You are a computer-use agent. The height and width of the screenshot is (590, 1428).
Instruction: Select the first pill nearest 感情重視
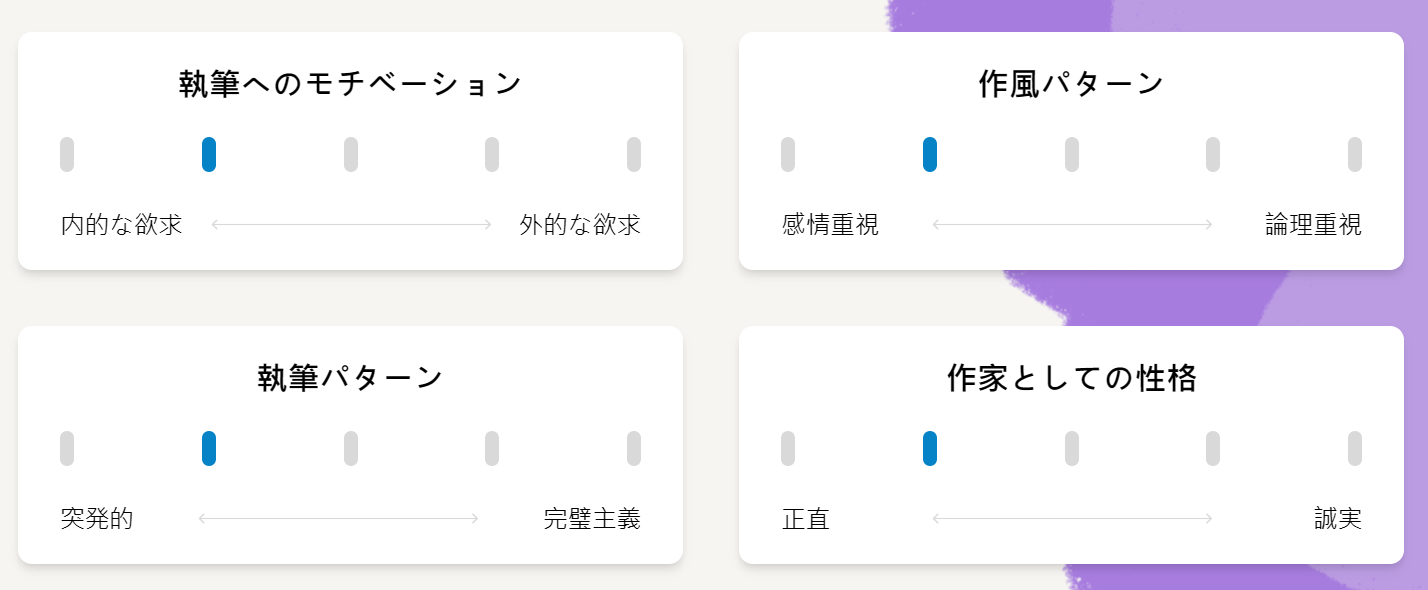point(788,155)
